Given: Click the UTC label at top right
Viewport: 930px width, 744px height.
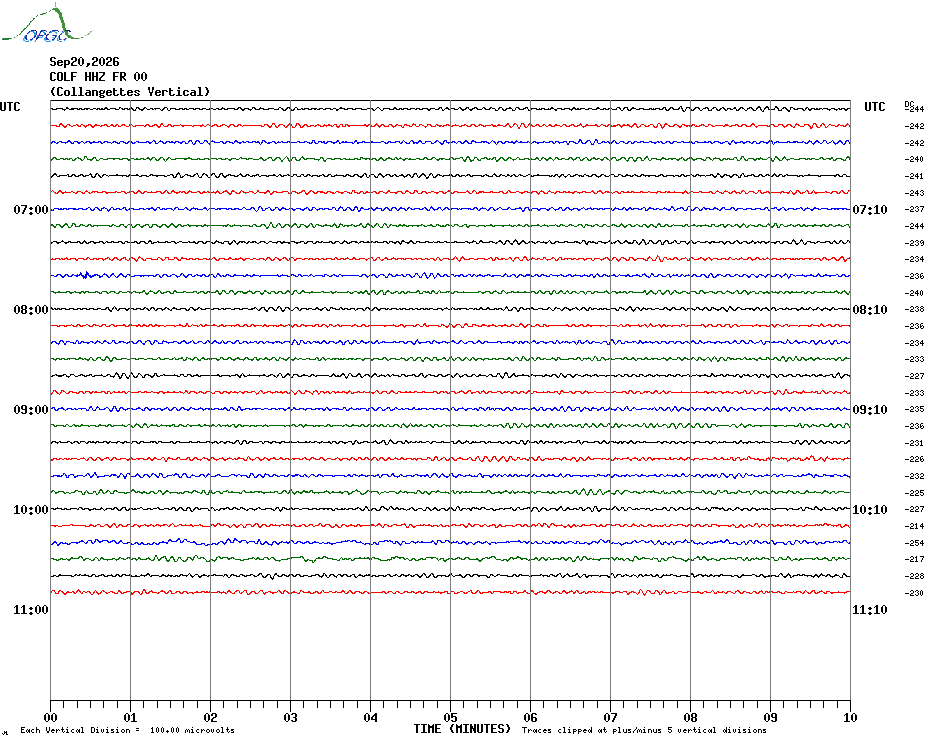Looking at the screenshot, I should (874, 107).
